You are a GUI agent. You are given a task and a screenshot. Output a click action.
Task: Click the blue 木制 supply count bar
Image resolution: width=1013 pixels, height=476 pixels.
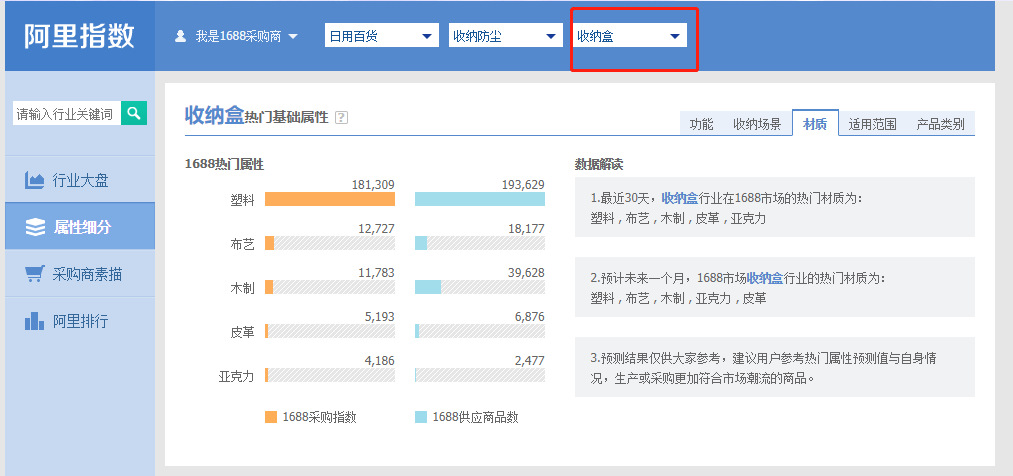click(x=428, y=287)
